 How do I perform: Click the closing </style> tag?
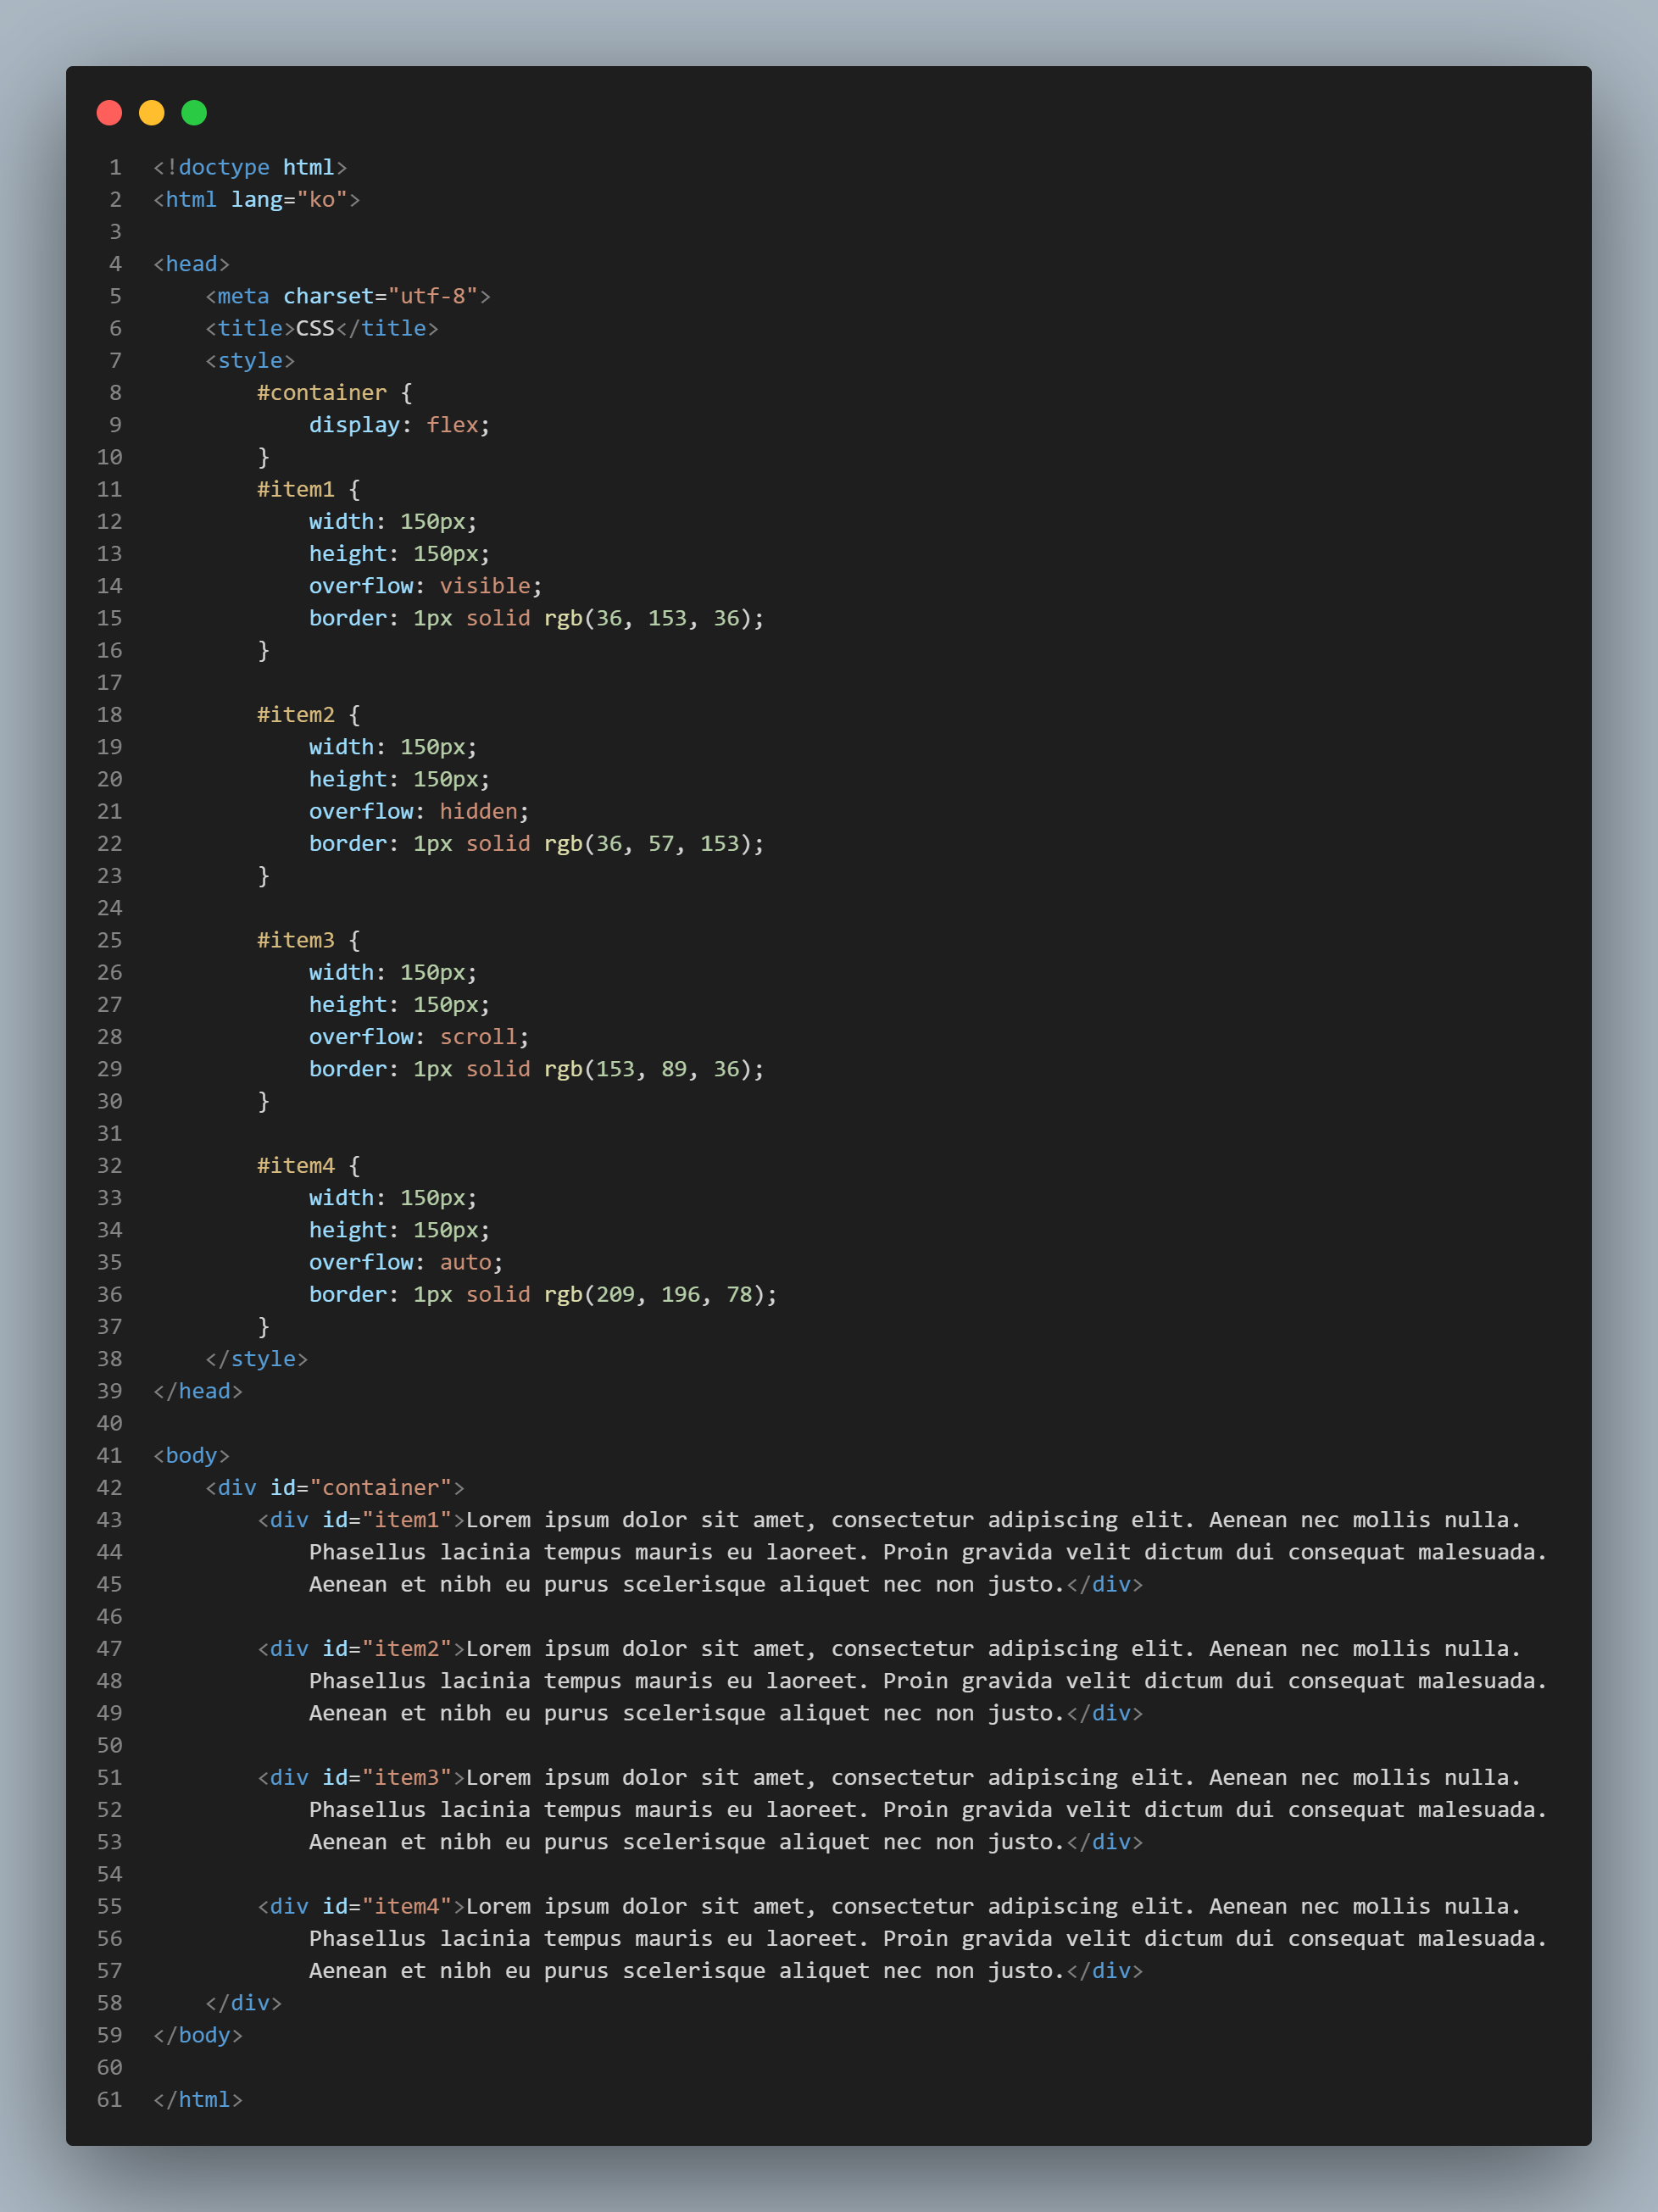click(256, 1359)
